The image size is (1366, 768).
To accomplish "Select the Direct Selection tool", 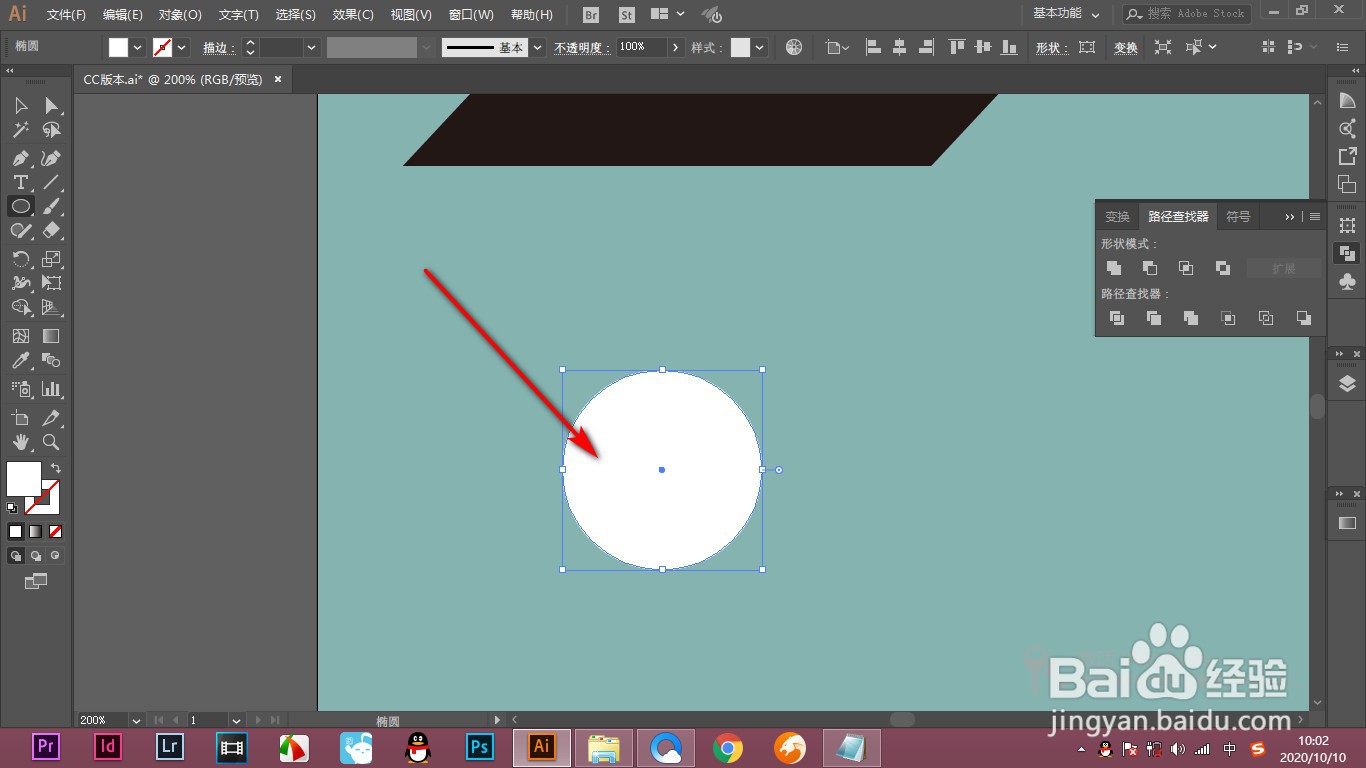I will [x=51, y=106].
